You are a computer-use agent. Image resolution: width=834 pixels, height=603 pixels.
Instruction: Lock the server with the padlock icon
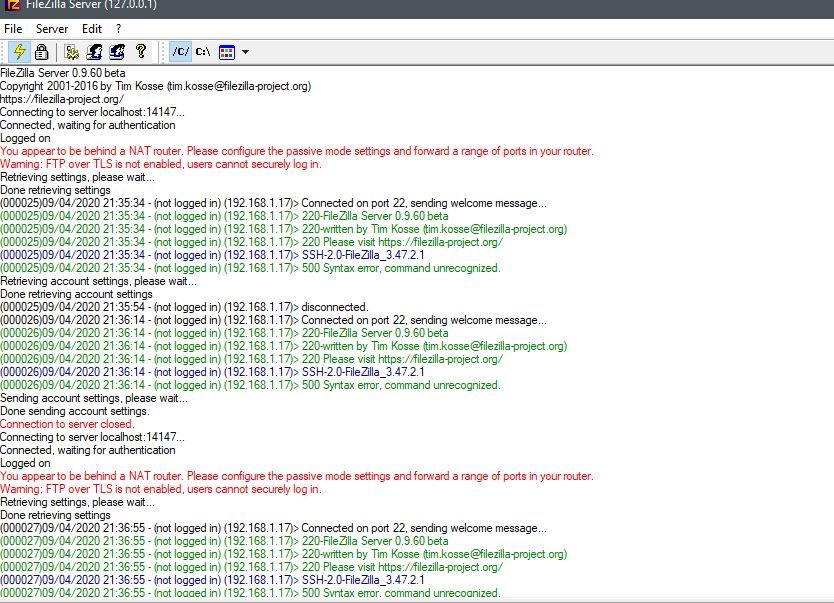[41, 51]
